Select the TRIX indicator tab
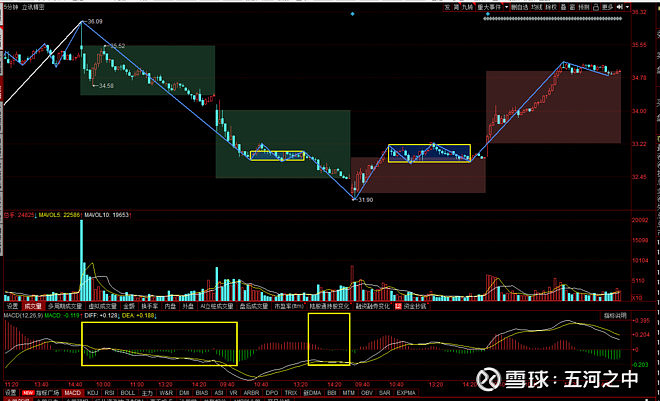Image resolution: width=660 pixels, height=401 pixels. (x=290, y=393)
